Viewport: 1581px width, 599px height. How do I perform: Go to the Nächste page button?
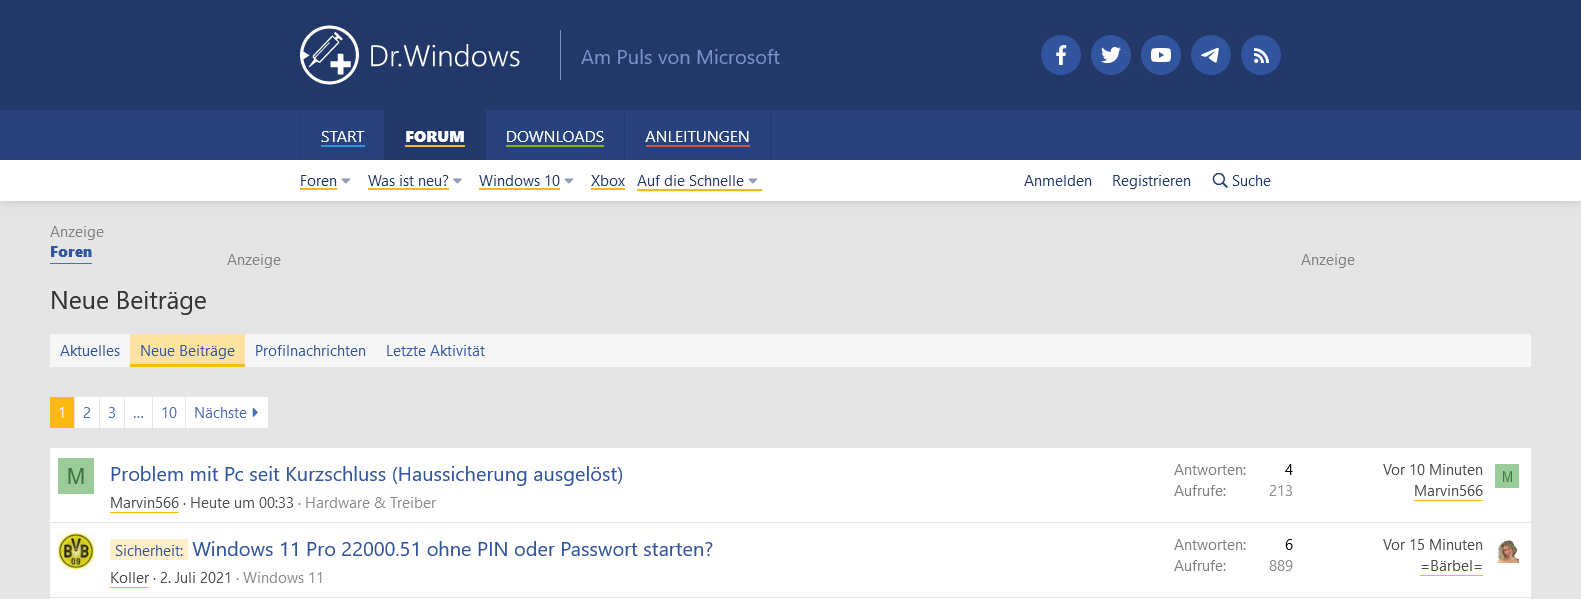[226, 413]
